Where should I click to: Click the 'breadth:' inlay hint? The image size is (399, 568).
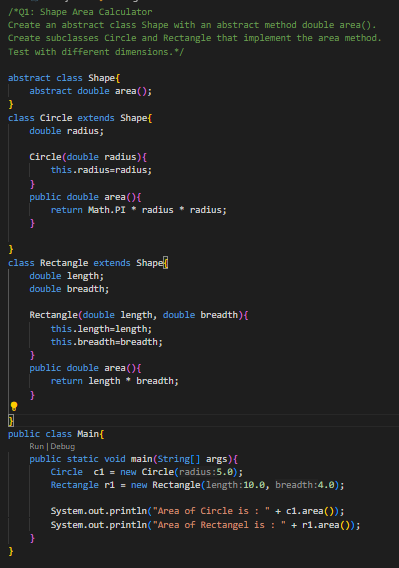click(296, 485)
